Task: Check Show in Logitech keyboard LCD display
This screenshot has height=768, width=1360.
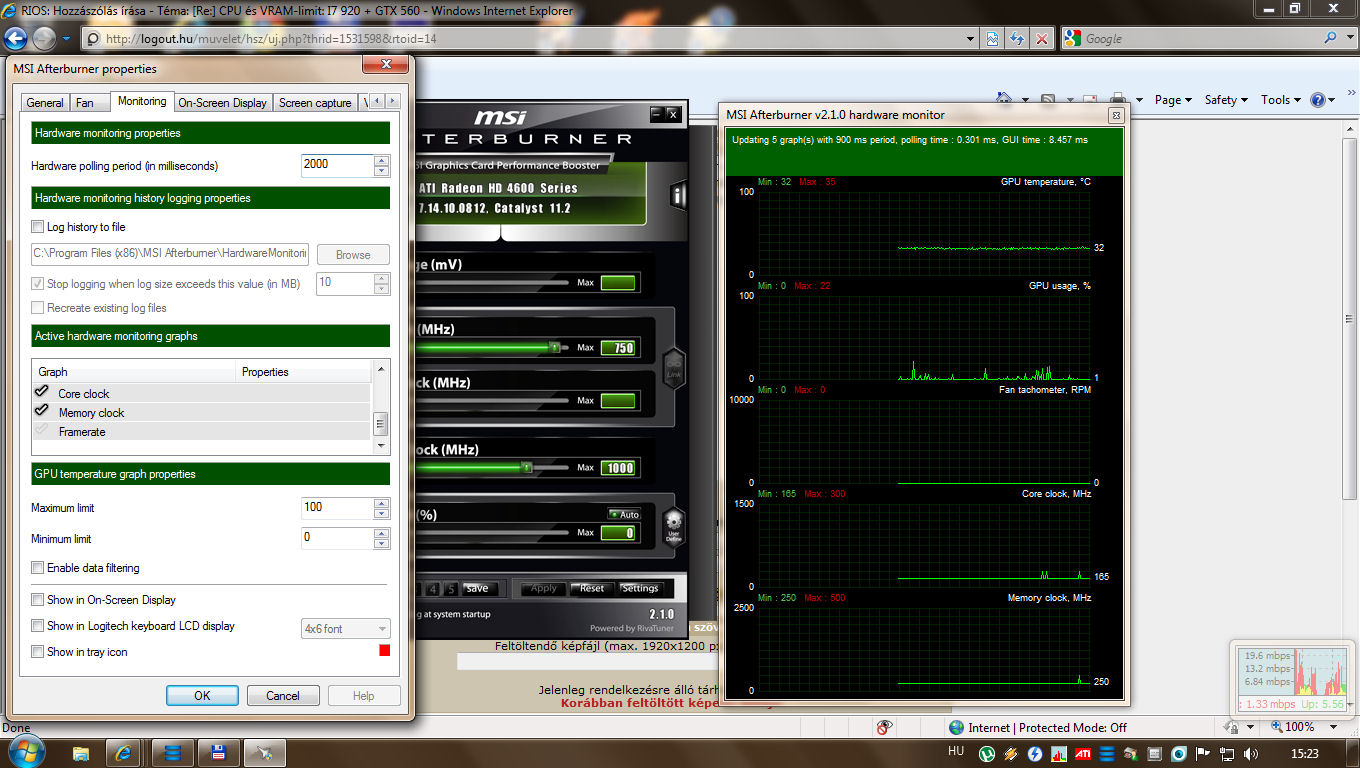Action: pyautogui.click(x=38, y=626)
